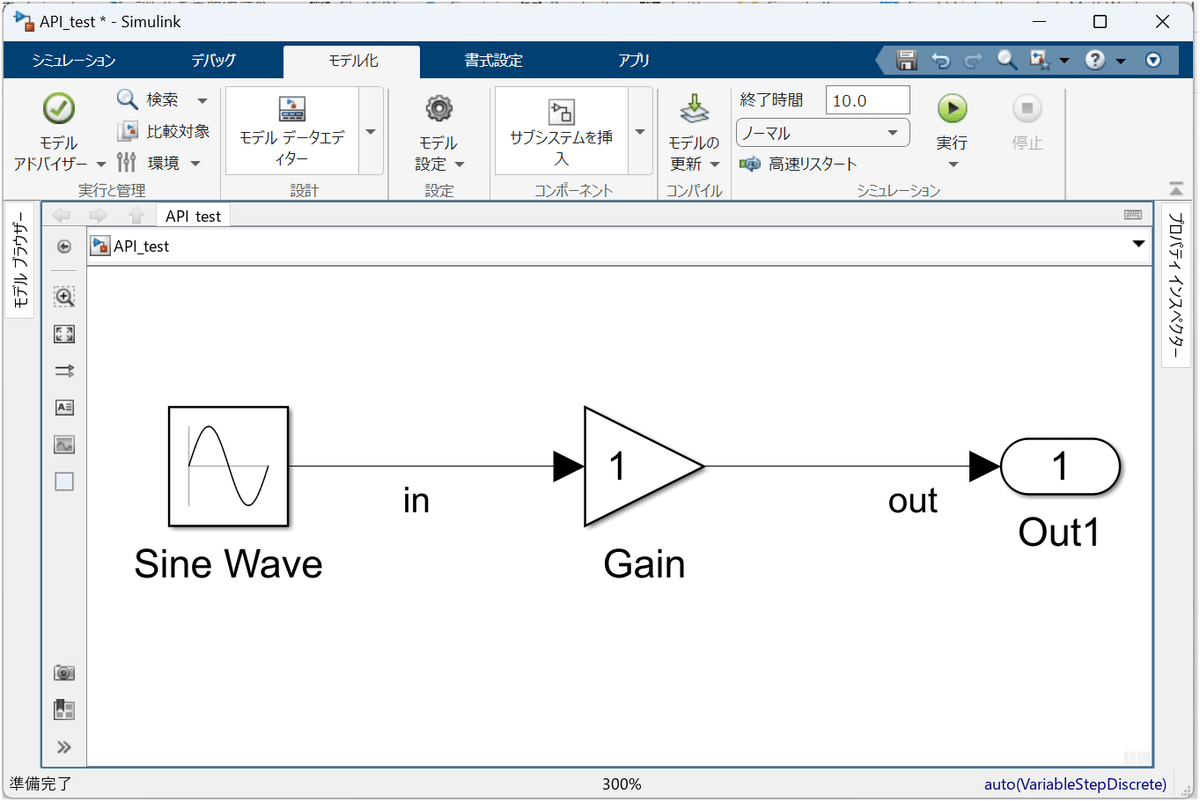Open the annotation tool in the left palette

point(64,407)
